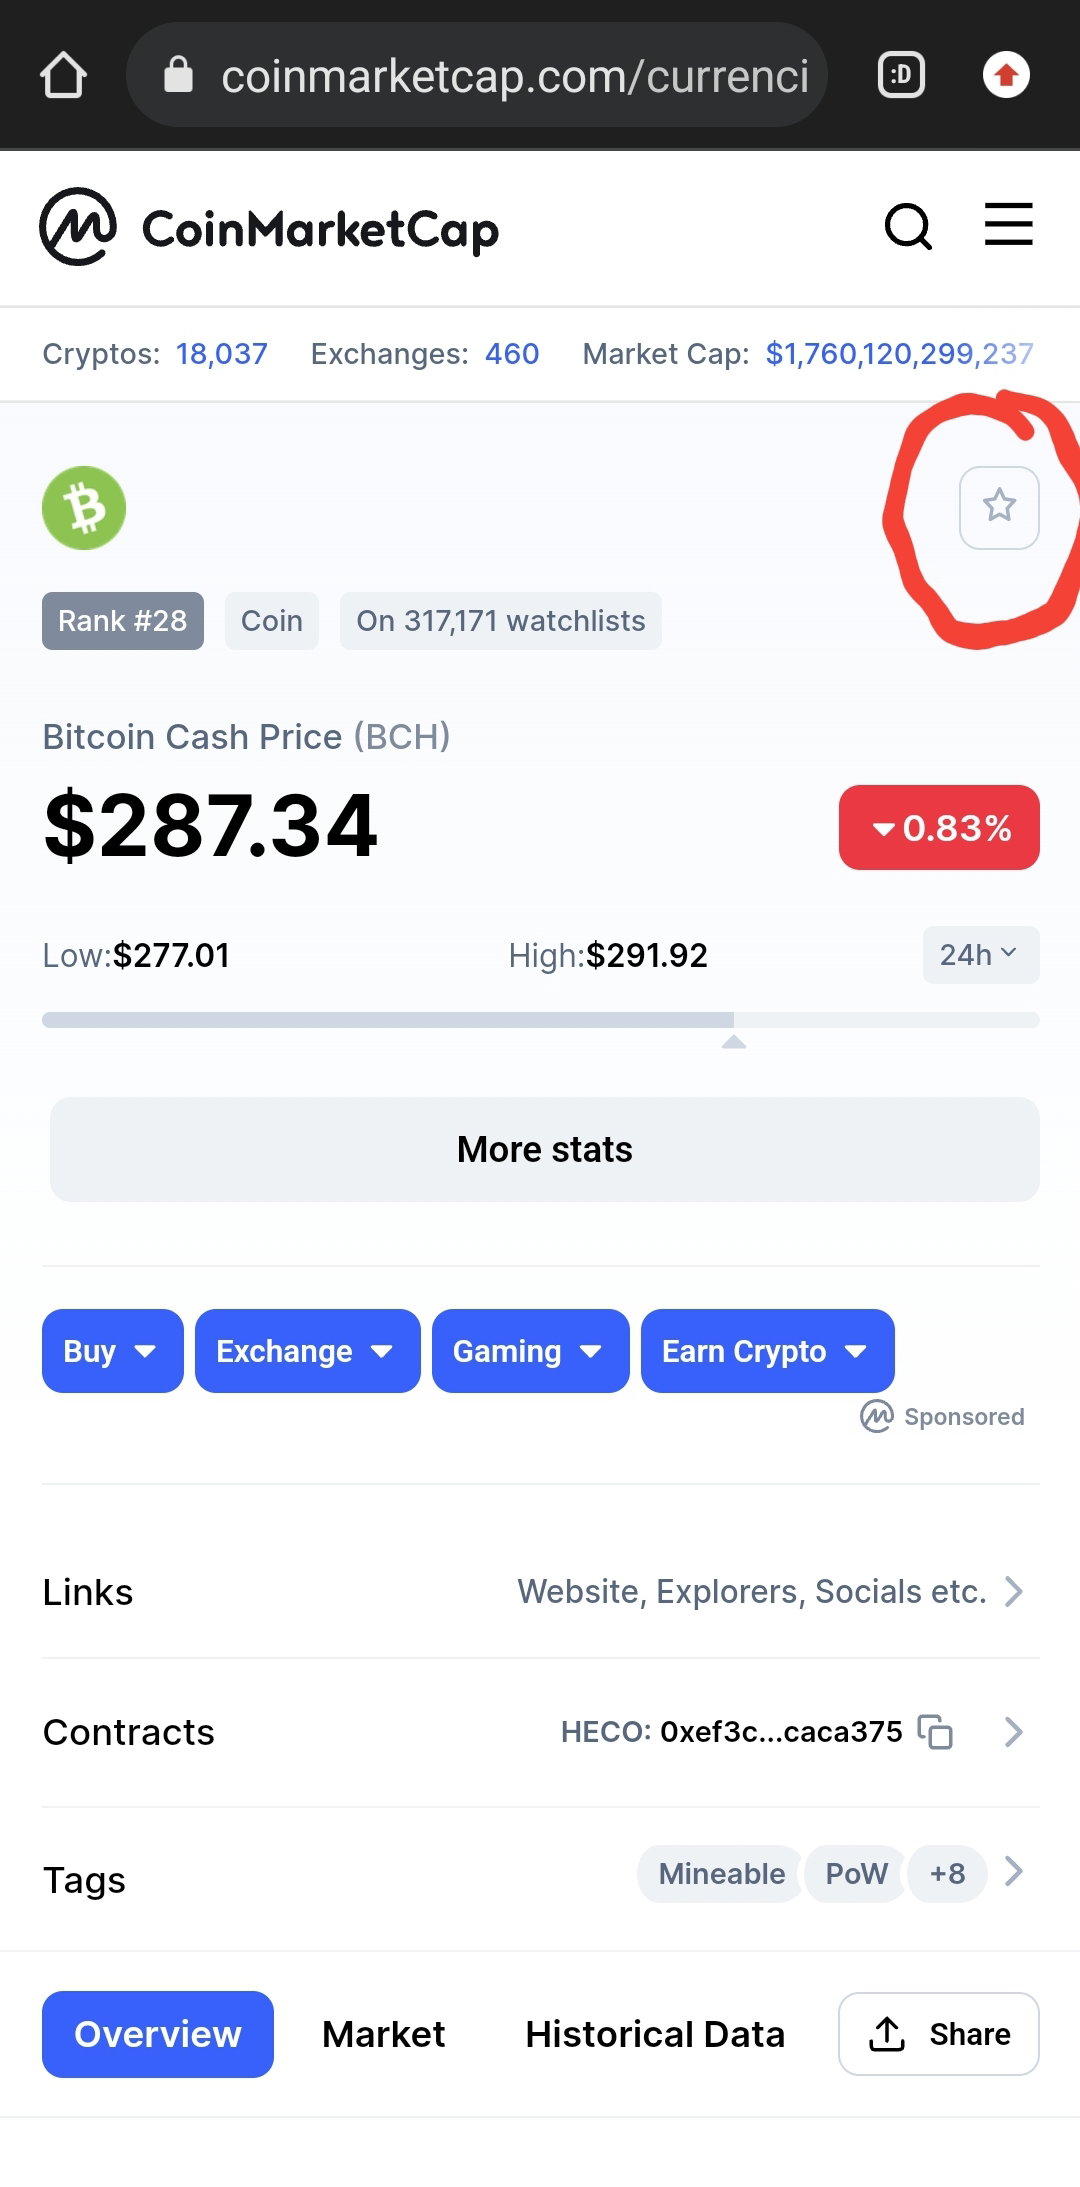Toggle the watchlist star for Bitcoin Cash
Image resolution: width=1080 pixels, height=2187 pixels.
[999, 507]
